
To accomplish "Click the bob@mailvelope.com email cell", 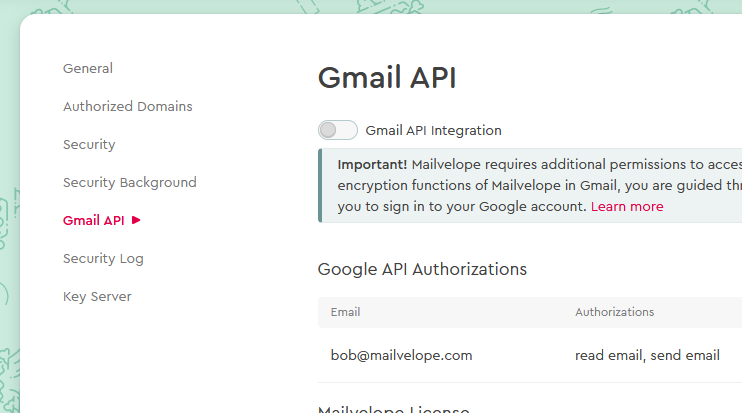I will (x=401, y=355).
